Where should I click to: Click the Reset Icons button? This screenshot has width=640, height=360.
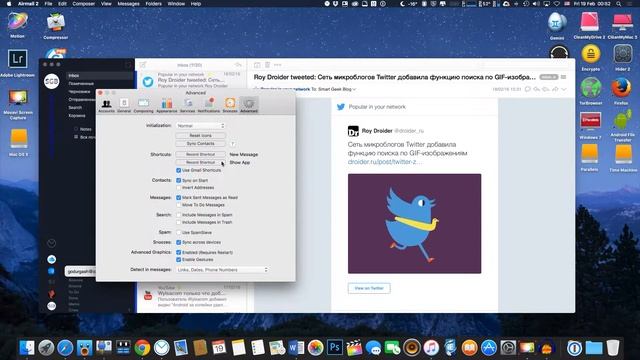(x=200, y=135)
